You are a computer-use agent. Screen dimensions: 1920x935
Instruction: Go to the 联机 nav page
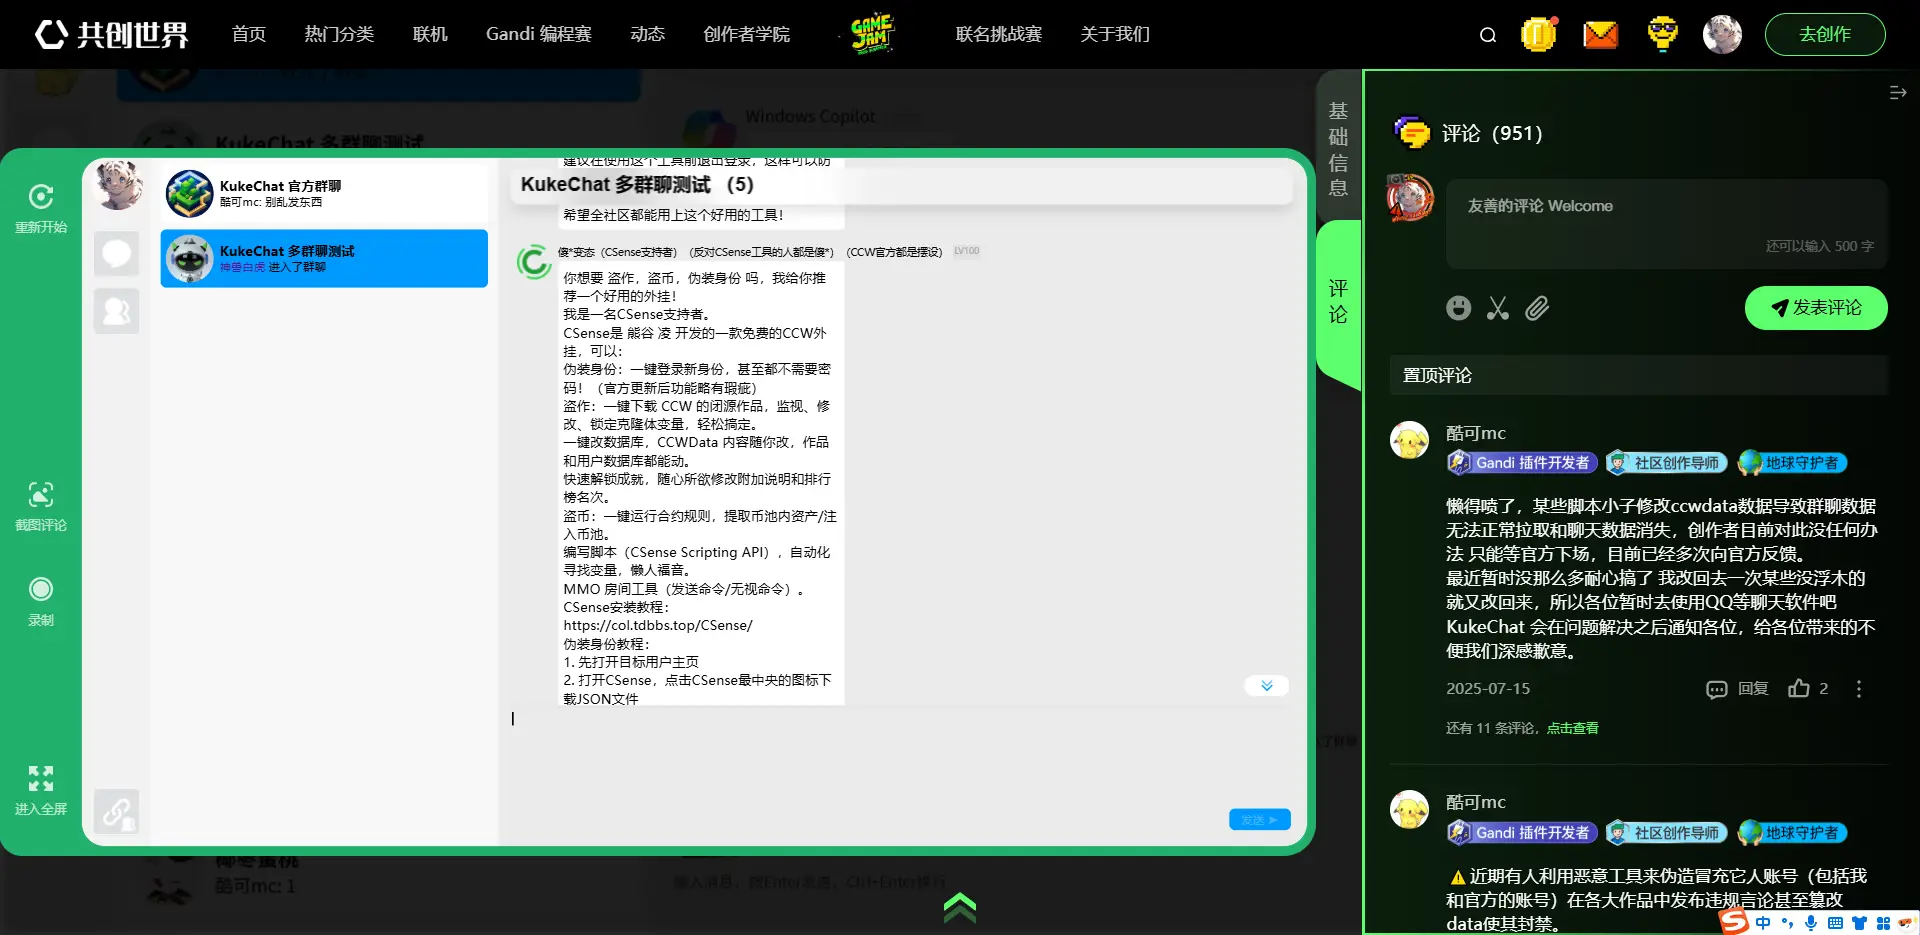click(x=430, y=34)
